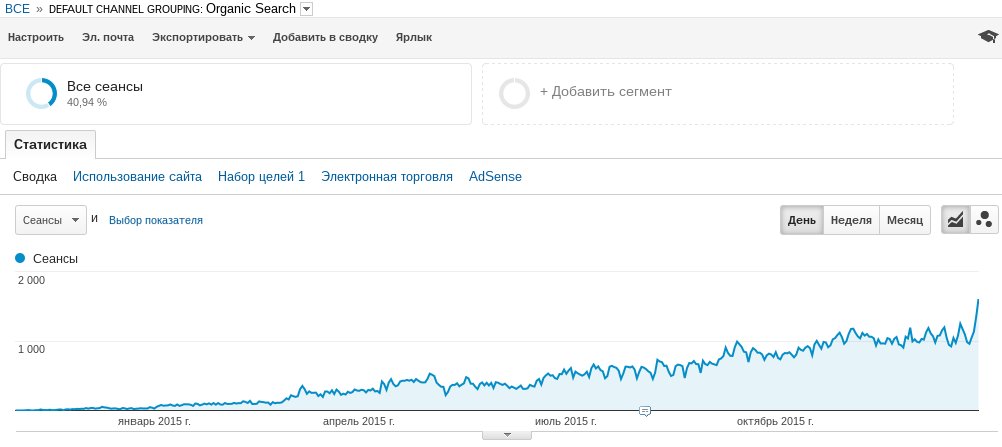The width and height of the screenshot is (1002, 447).
Task: Open the Сеансы metric dropdown
Action: pos(50,220)
